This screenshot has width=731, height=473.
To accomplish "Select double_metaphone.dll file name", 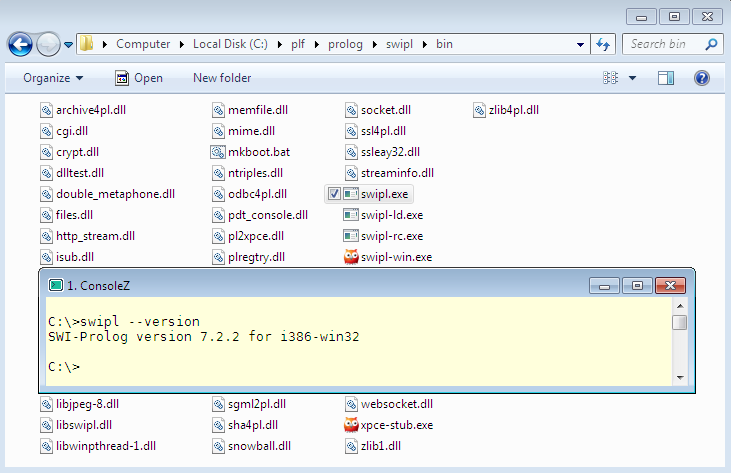I will point(115,194).
